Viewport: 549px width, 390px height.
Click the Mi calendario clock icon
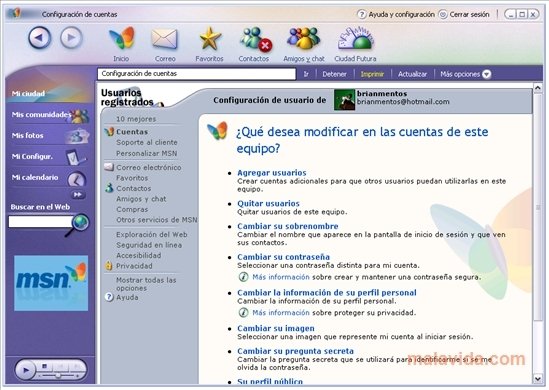[x=76, y=179]
